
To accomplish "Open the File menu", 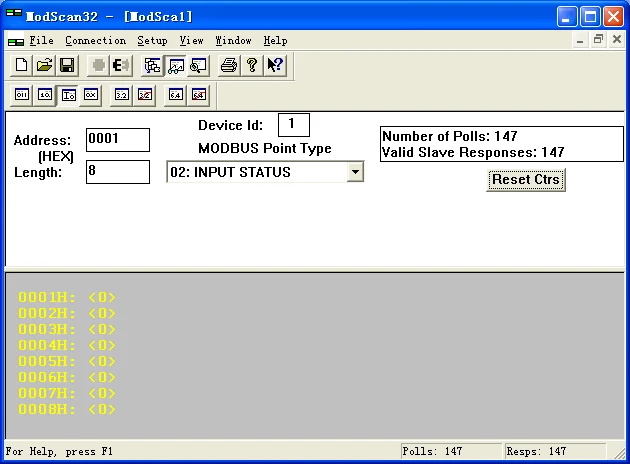I will click(x=41, y=41).
